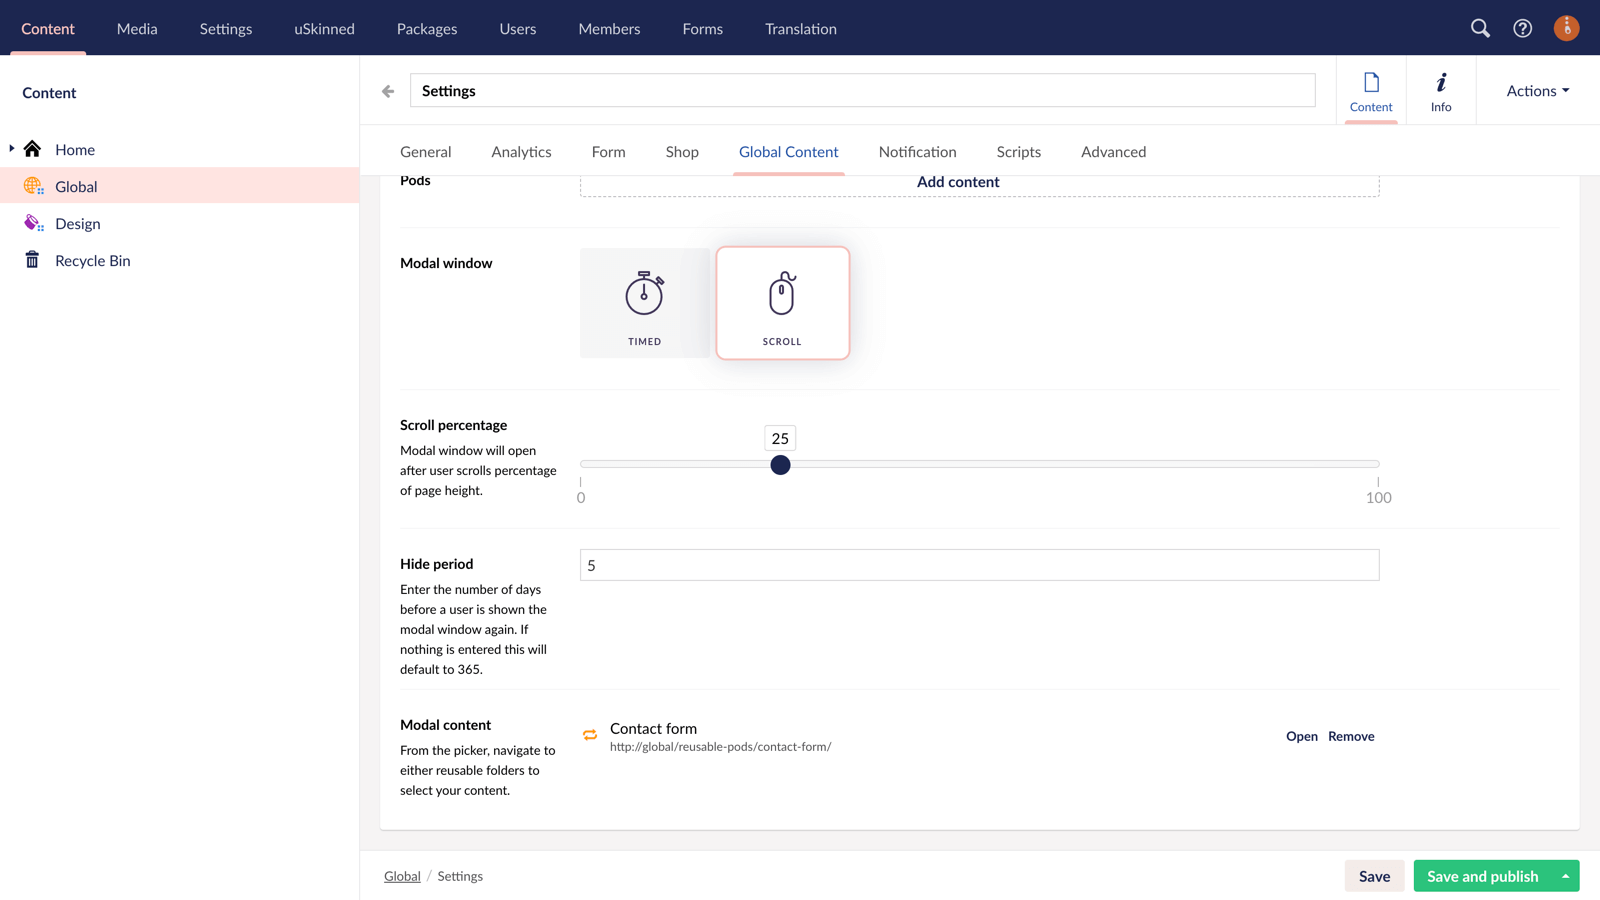Remove the Contact form modal content

point(1350,736)
